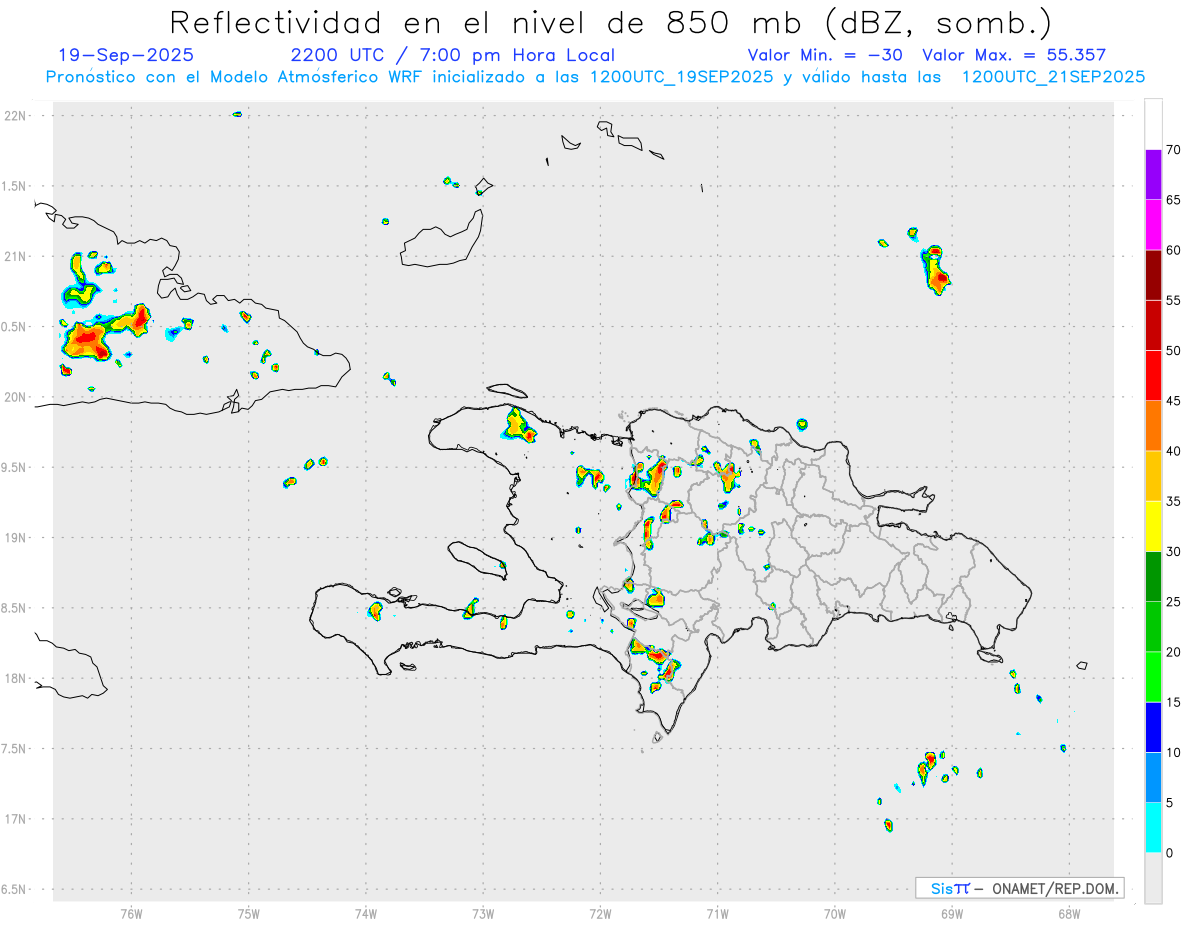Click the purple 65–70 dBZ color bar segment
This screenshot has height=927, width=1200.
coord(1153,175)
